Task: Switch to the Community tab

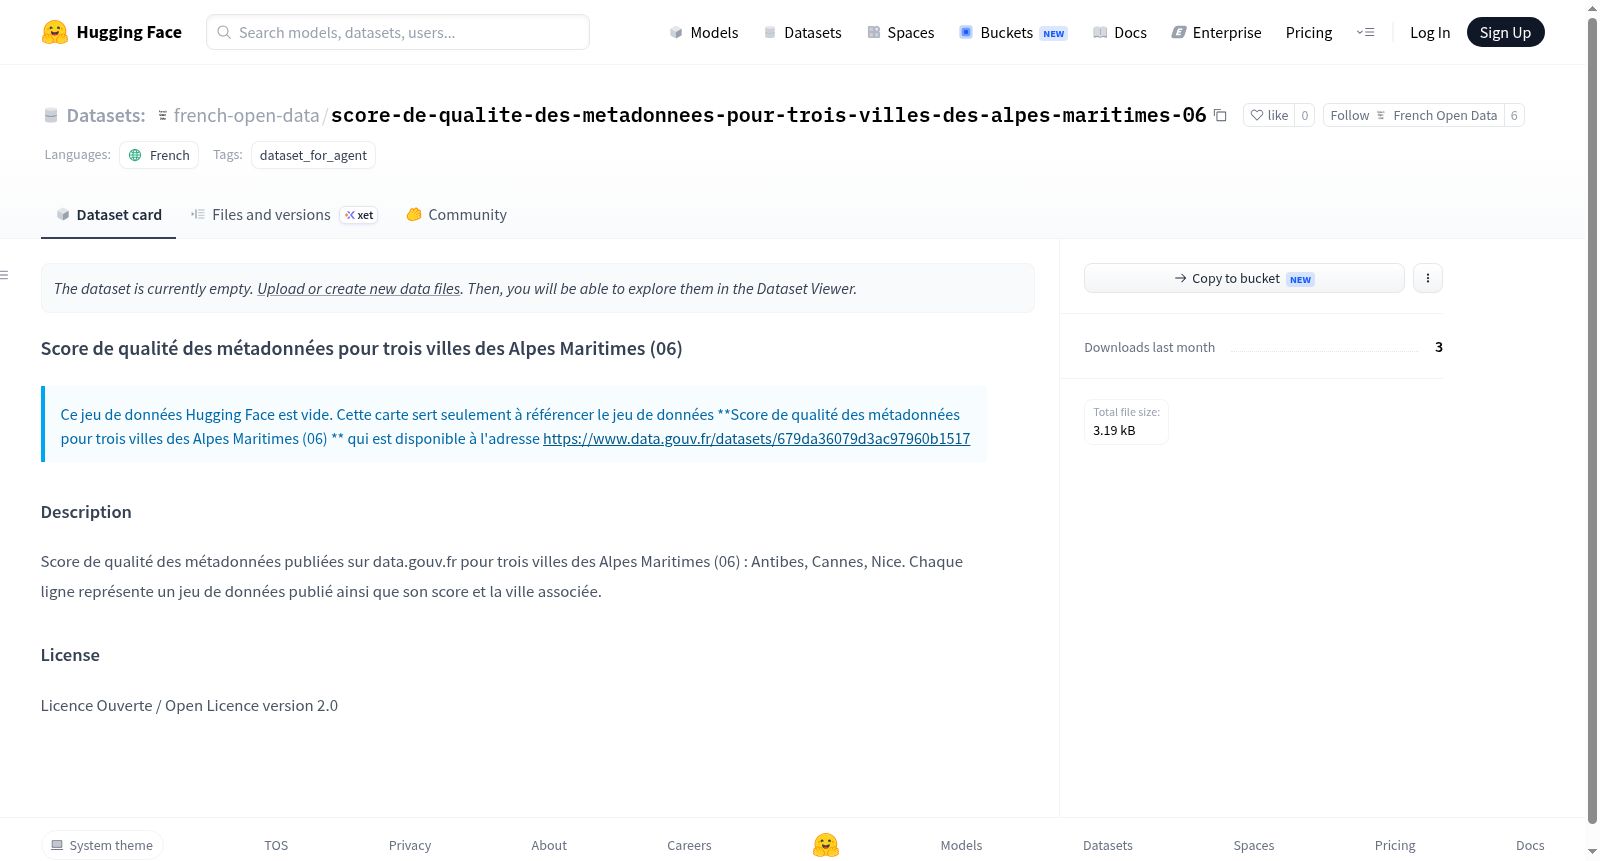Action: pyautogui.click(x=456, y=215)
